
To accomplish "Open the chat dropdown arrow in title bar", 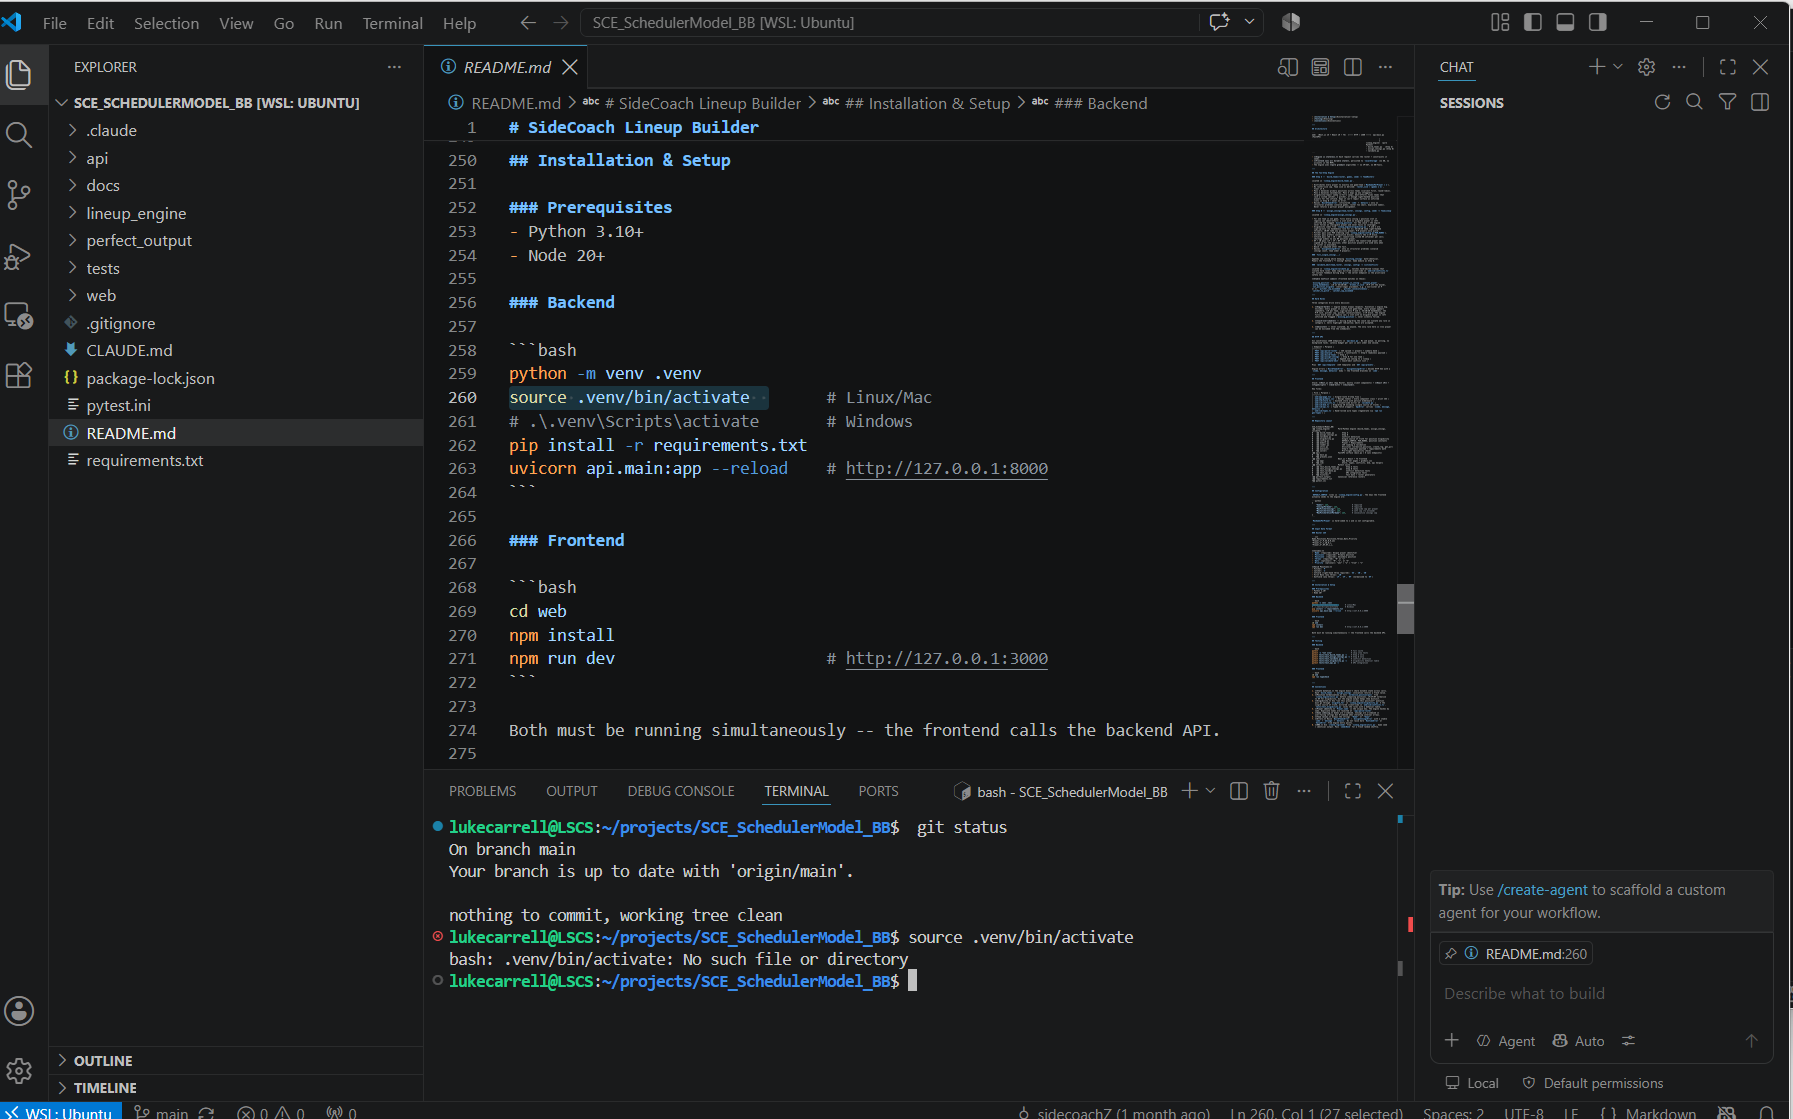I will 1249,22.
